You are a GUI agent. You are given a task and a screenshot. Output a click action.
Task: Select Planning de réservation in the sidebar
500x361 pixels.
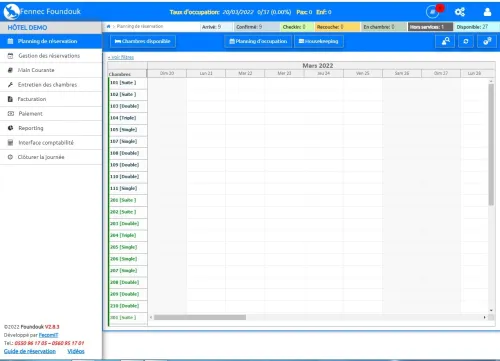(x=51, y=41)
